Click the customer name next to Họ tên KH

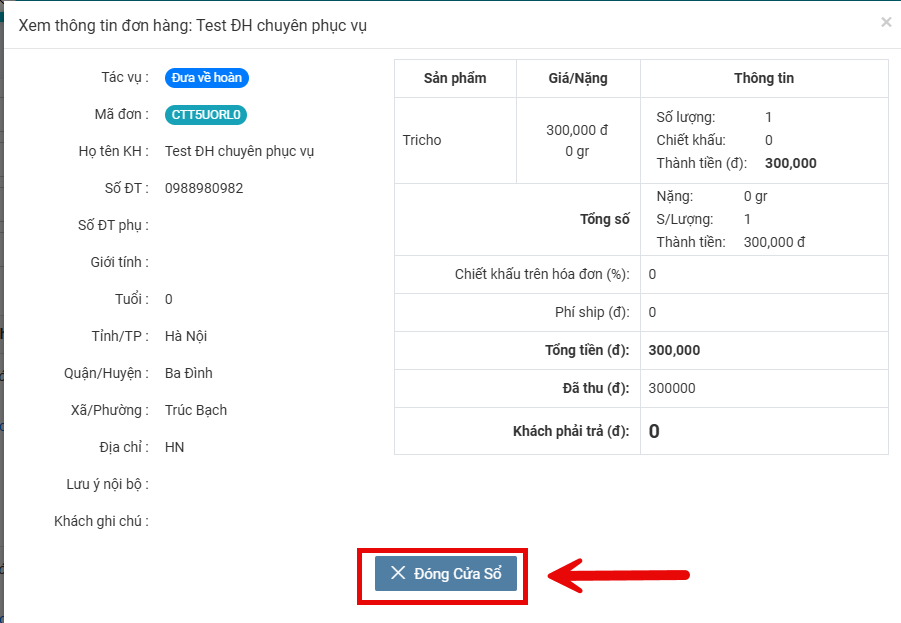click(x=240, y=151)
